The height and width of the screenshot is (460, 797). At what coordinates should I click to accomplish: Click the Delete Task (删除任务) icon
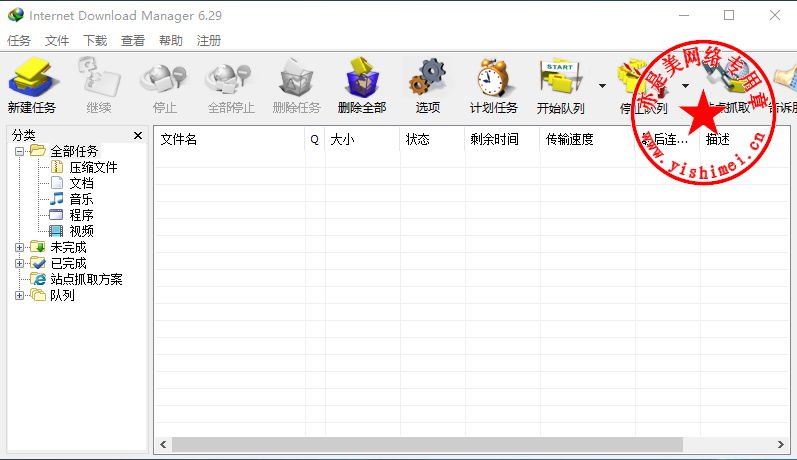pos(297,77)
